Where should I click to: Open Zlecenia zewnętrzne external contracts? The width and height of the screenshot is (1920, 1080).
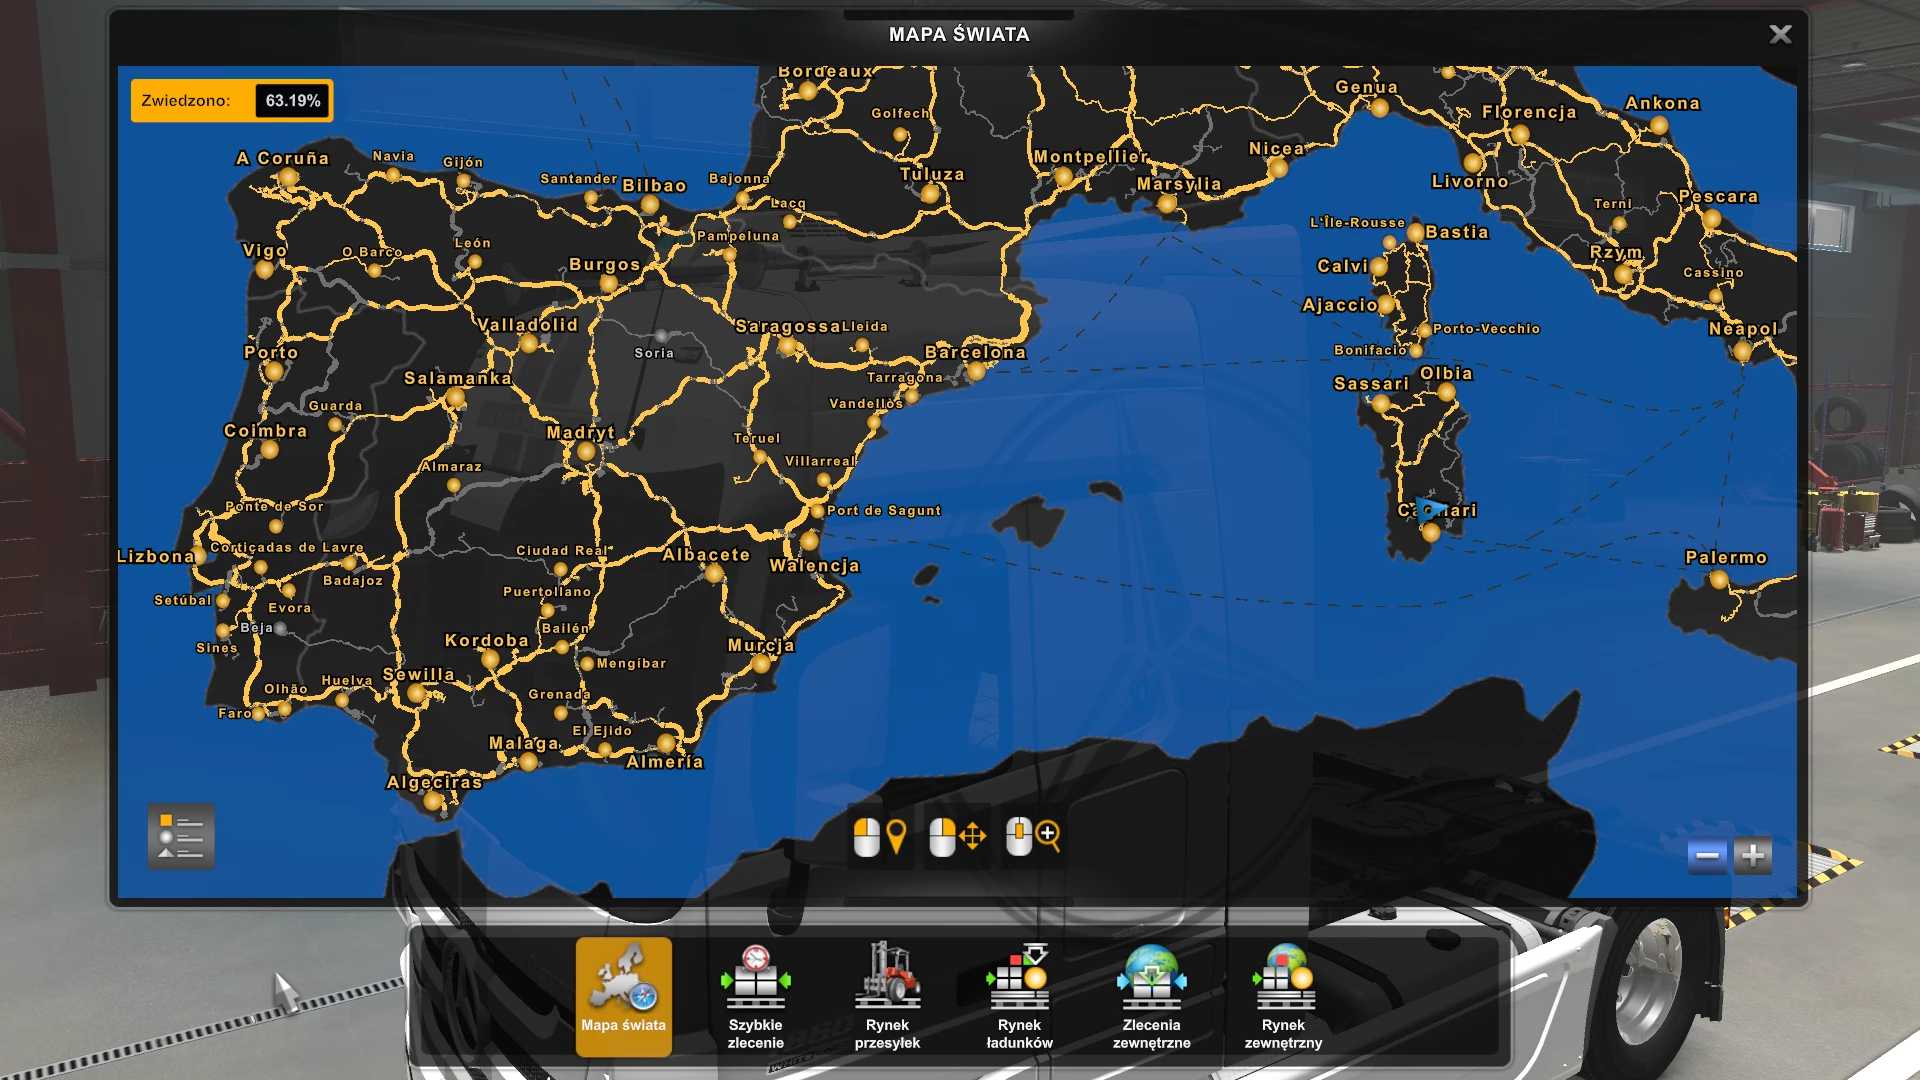point(1151,996)
